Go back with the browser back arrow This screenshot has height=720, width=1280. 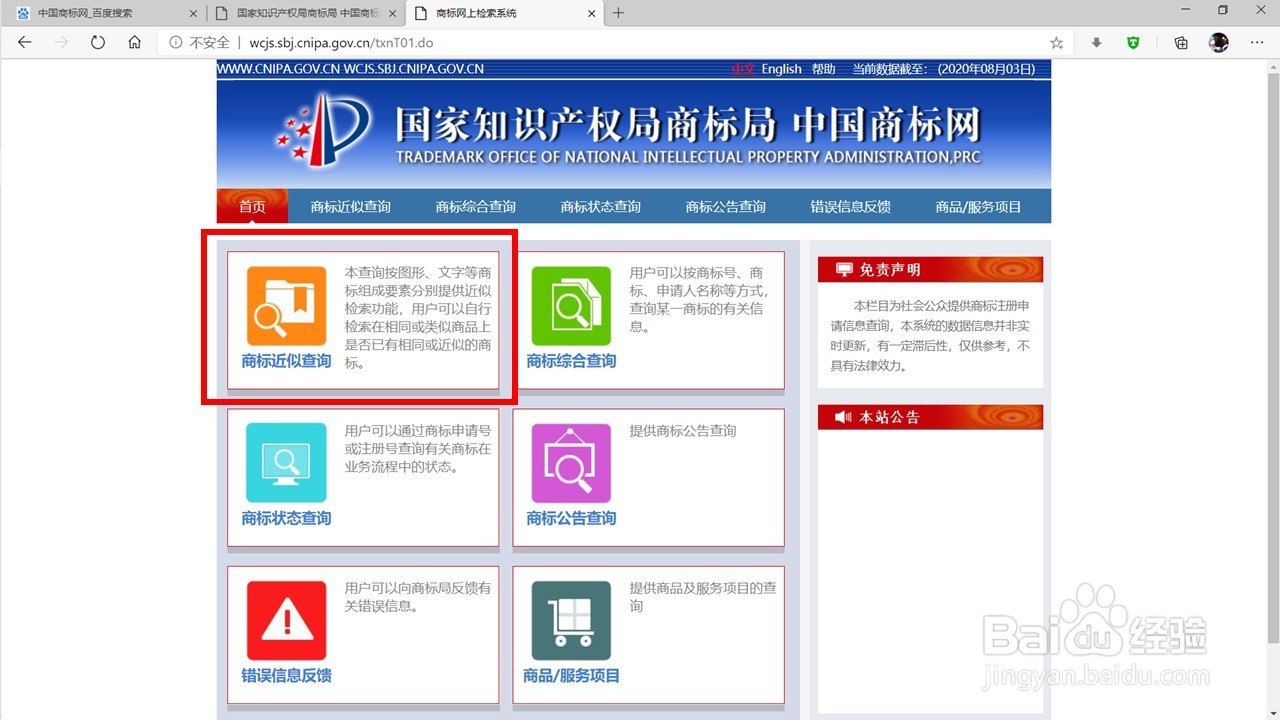pyautogui.click(x=25, y=43)
